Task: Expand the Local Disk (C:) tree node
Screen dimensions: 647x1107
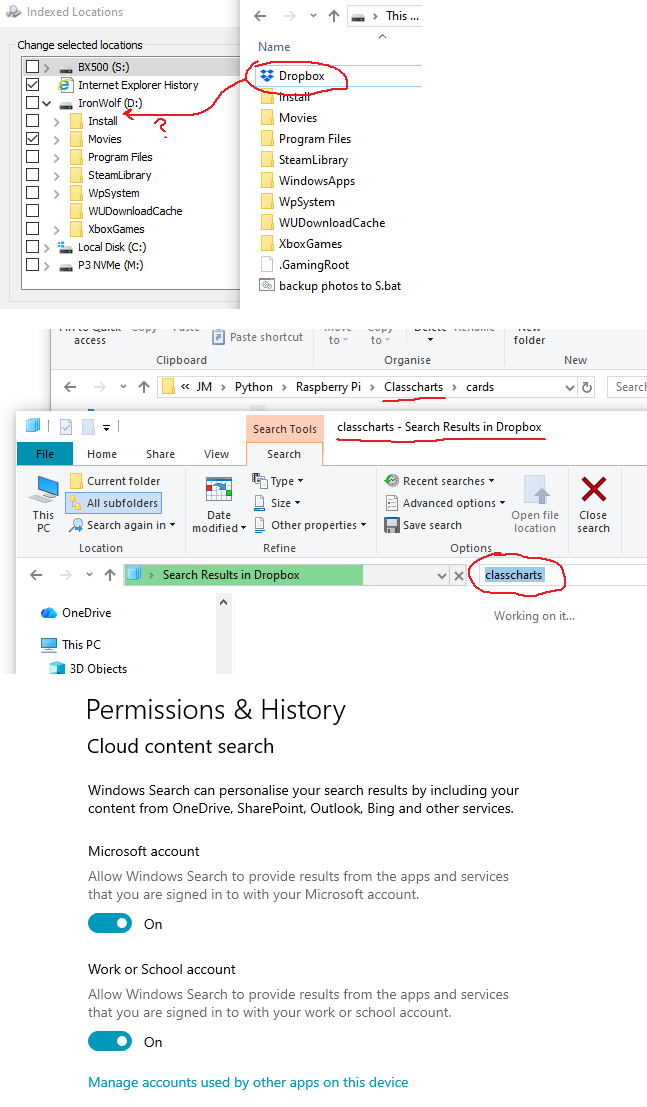Action: pyautogui.click(x=47, y=247)
